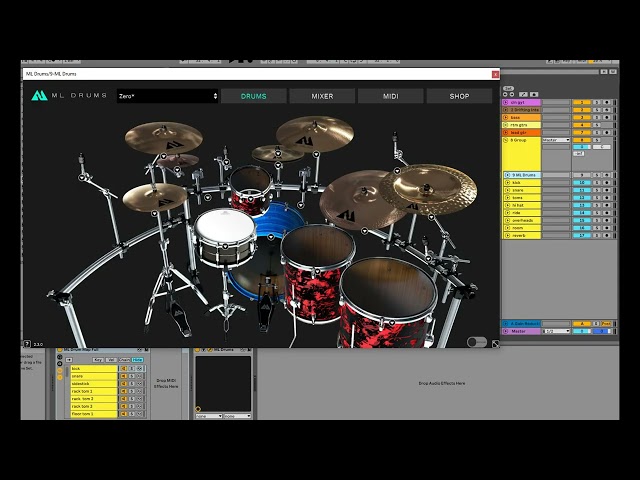
Task: Click the snare track play icon
Action: click(x=507, y=190)
